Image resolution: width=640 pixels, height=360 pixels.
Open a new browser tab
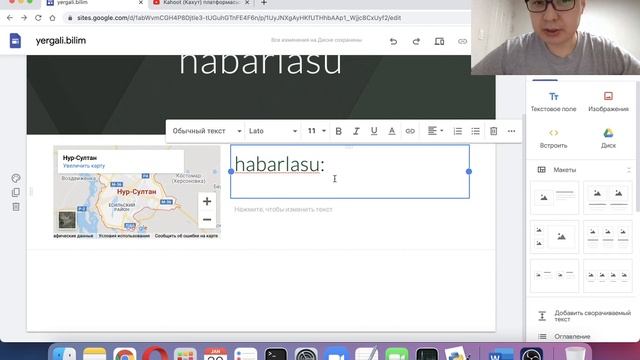pos(264,3)
